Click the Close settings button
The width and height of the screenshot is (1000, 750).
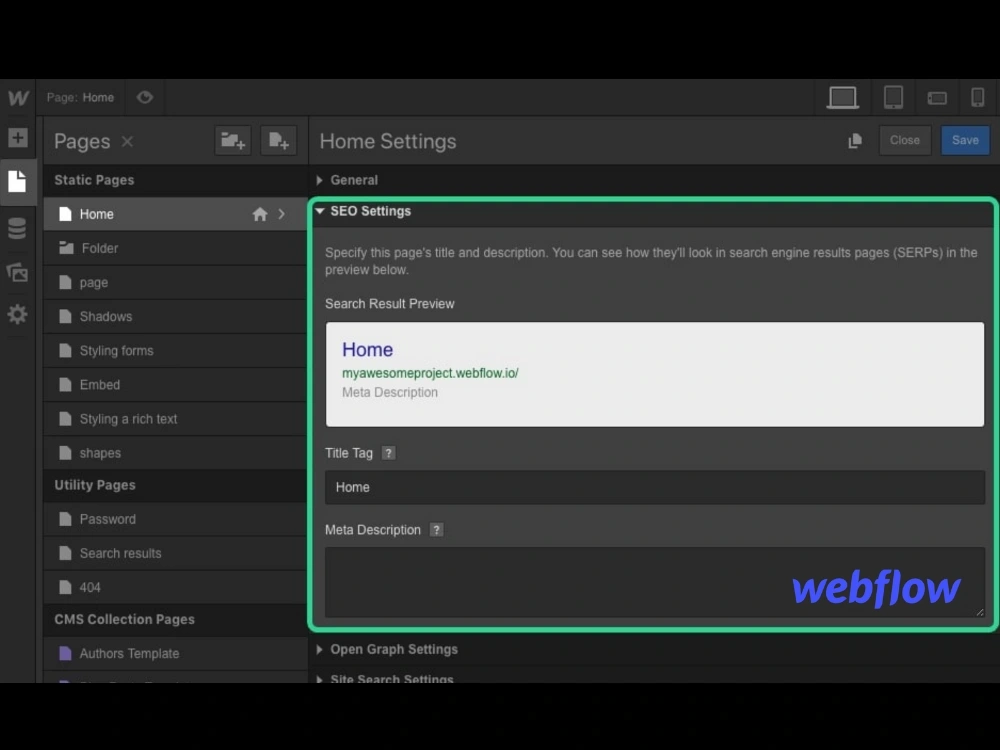(x=904, y=140)
